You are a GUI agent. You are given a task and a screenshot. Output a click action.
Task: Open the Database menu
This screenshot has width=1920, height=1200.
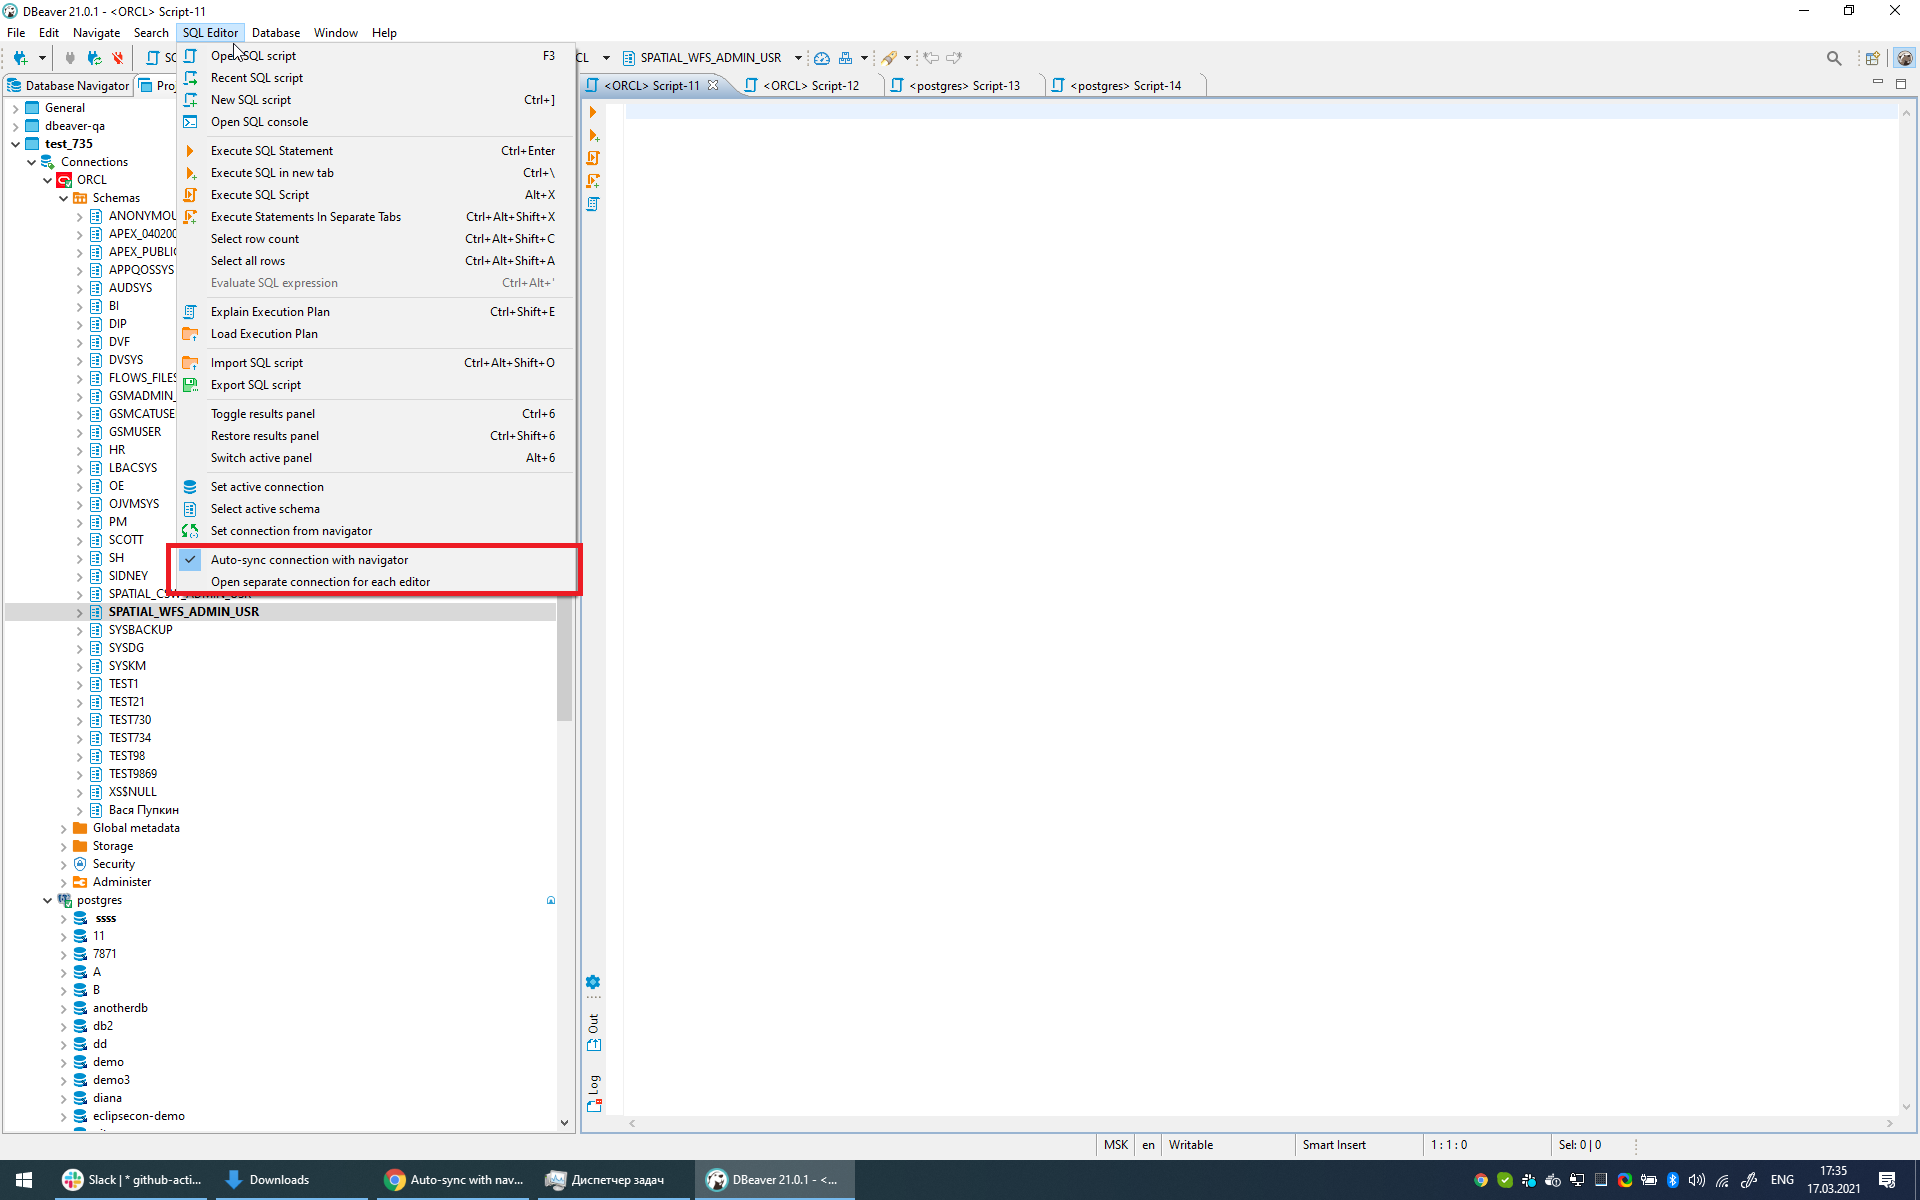(x=276, y=32)
